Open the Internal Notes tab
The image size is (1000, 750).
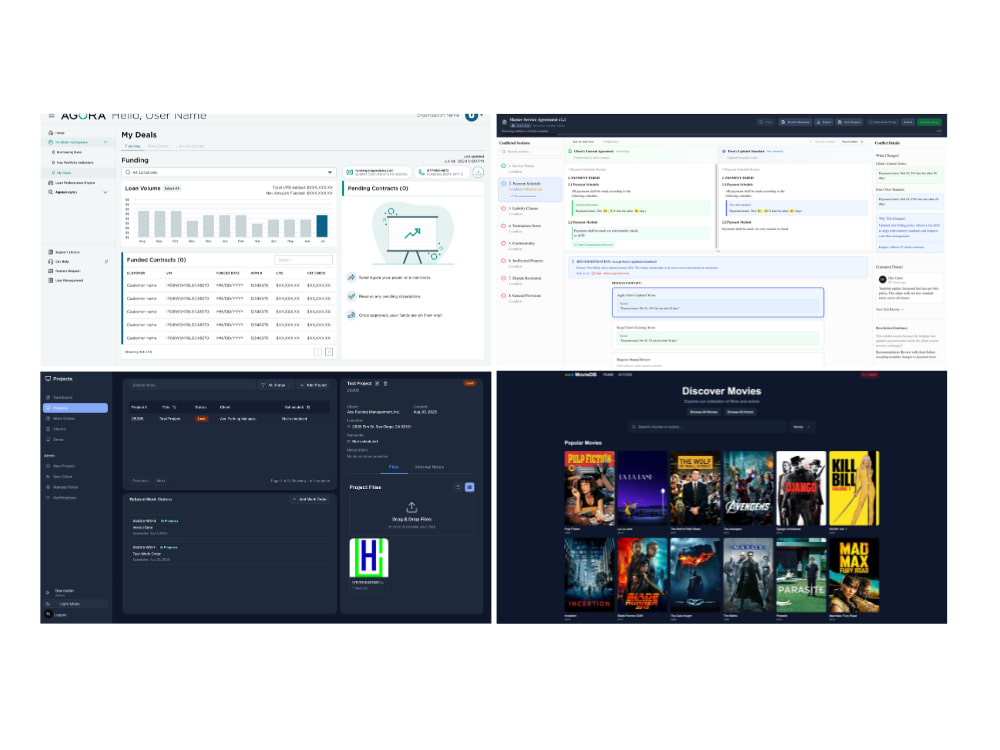(429, 467)
